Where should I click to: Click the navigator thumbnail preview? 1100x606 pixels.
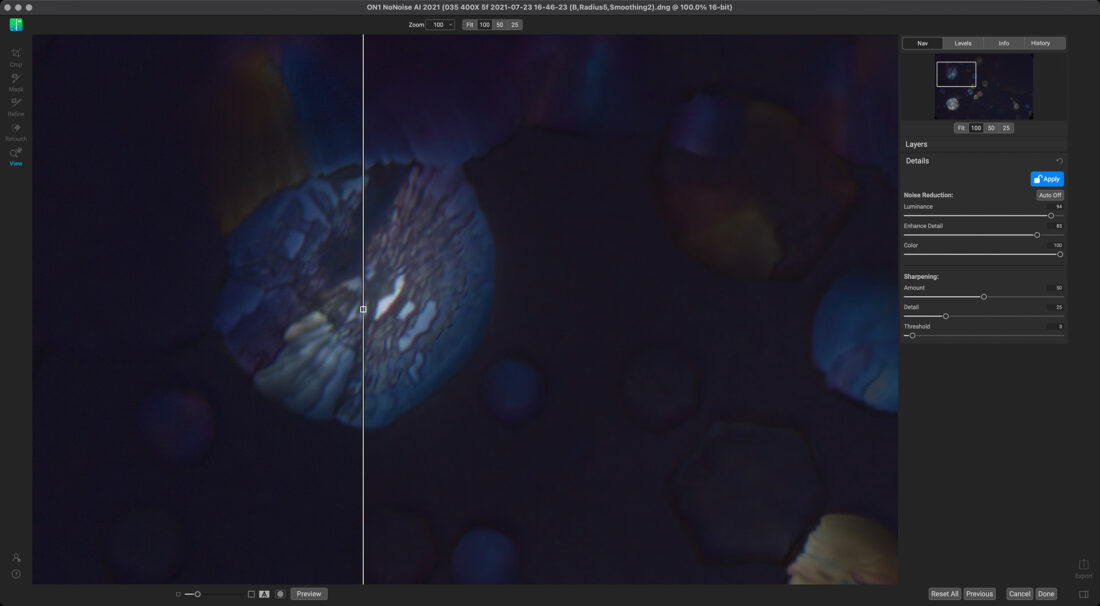click(984, 87)
